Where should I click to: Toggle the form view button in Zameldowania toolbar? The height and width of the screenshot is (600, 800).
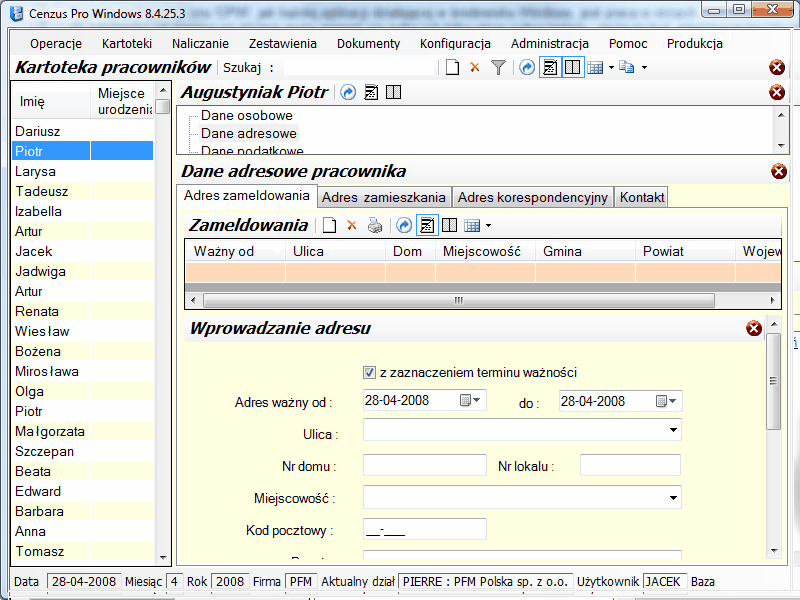tap(427, 226)
